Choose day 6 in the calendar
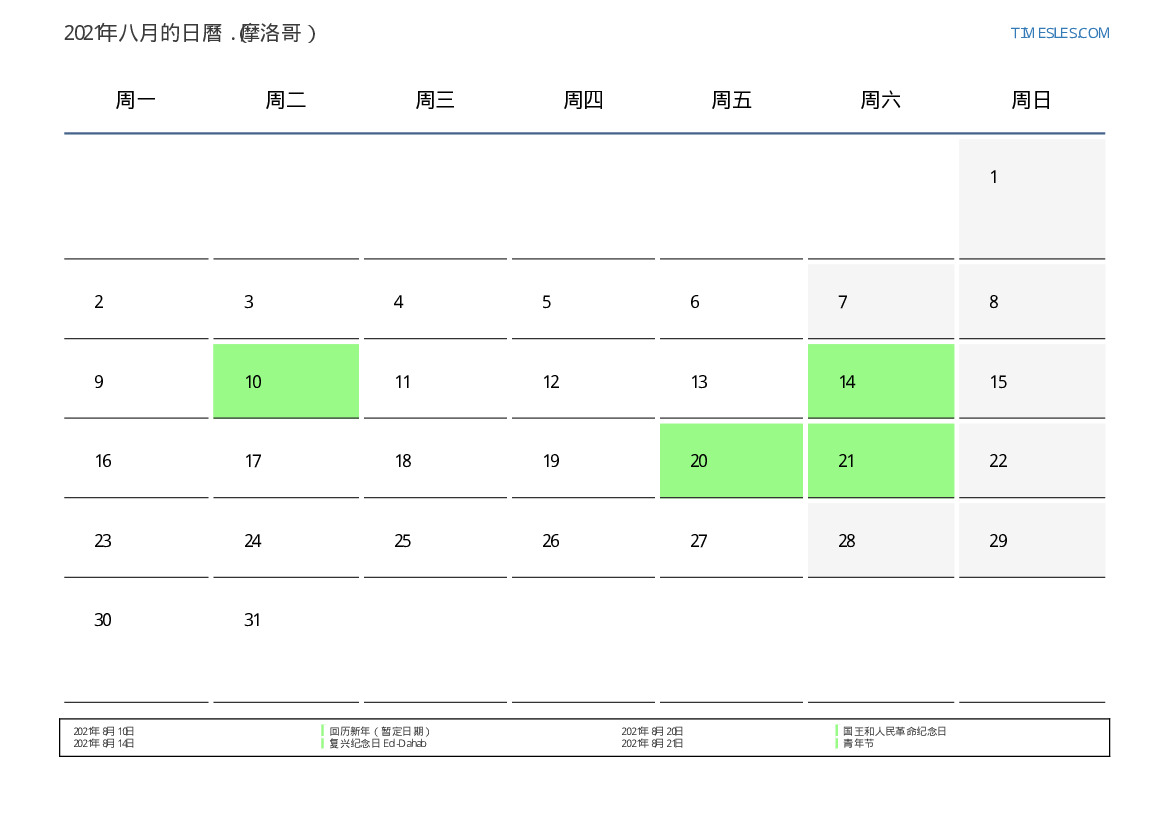This screenshot has height=827, width=1169. [x=731, y=301]
